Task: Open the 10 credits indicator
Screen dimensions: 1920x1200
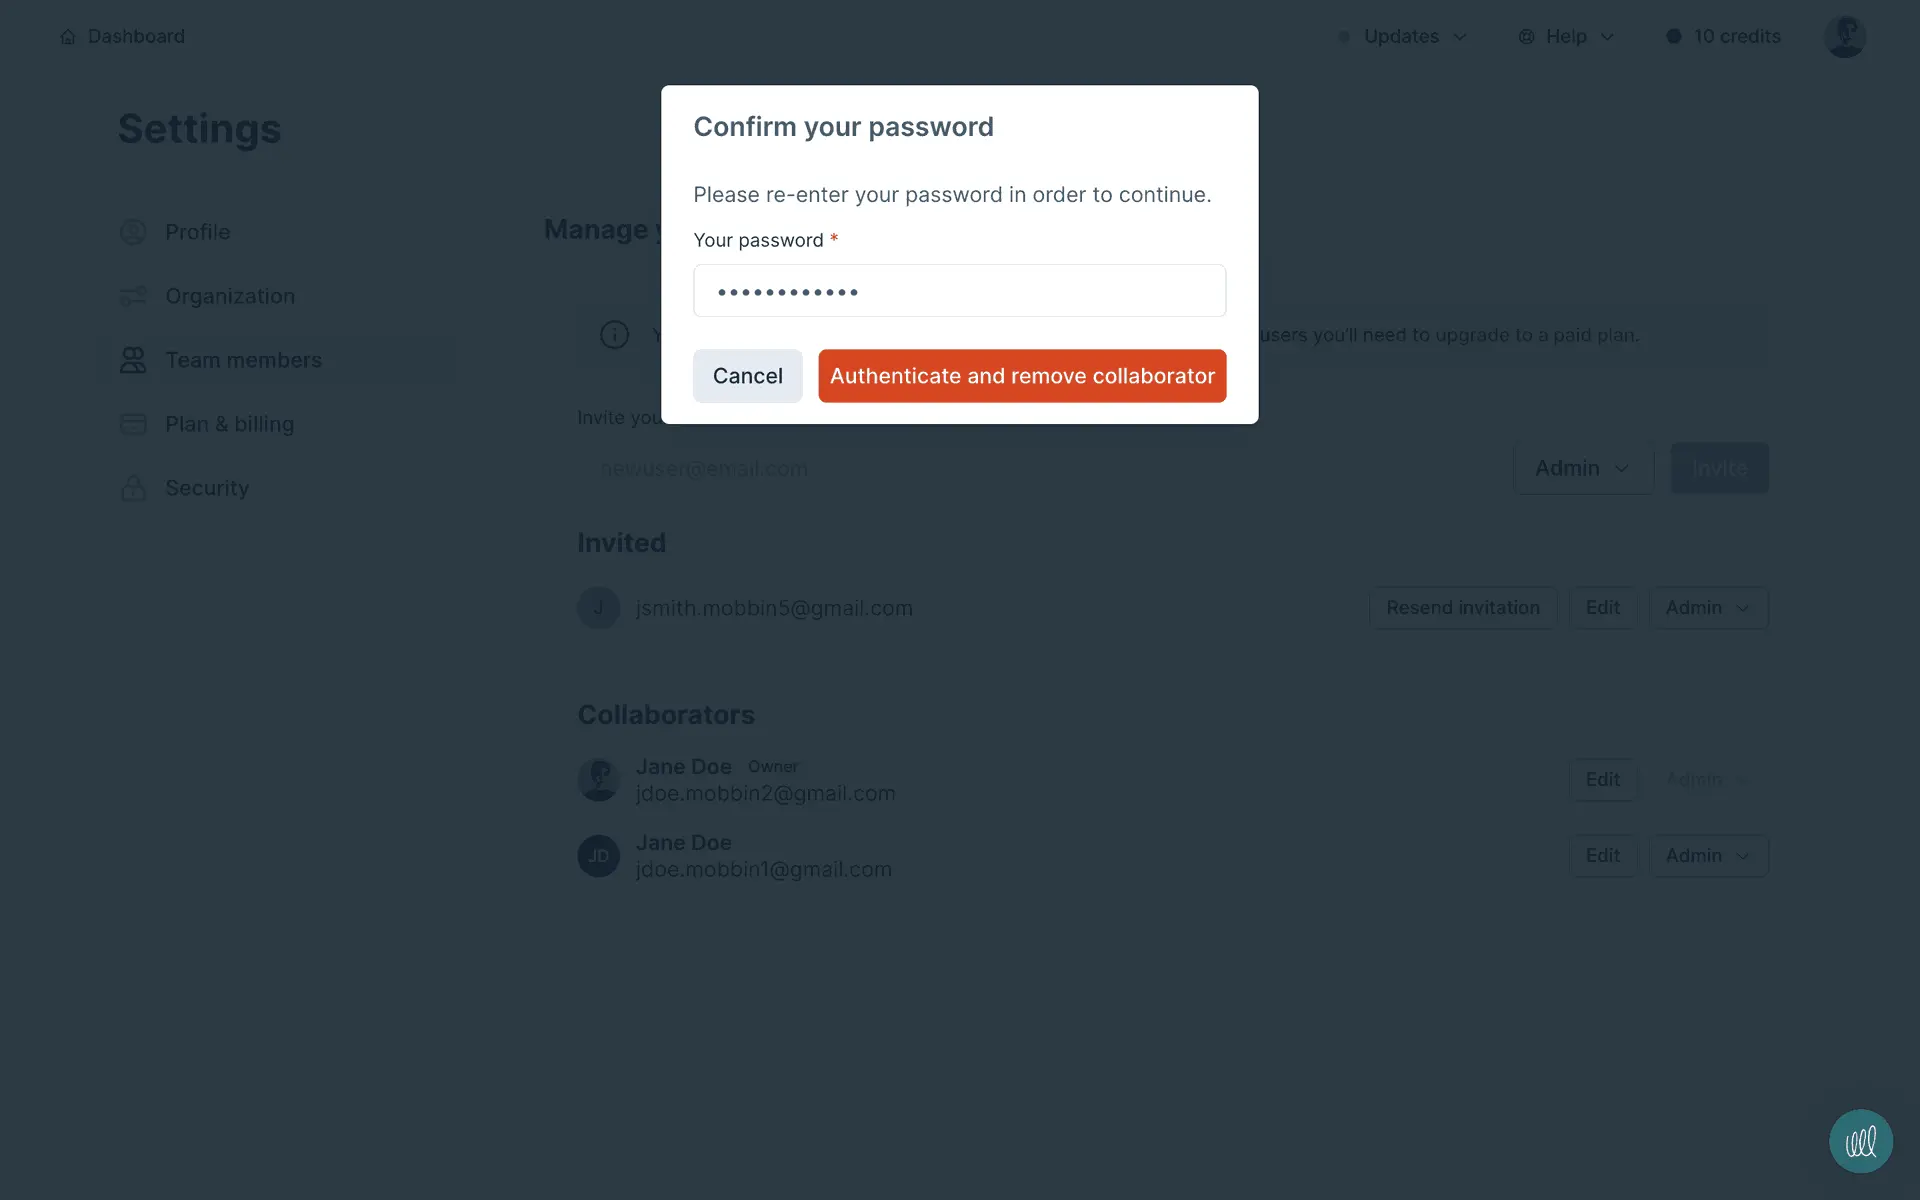Action: tap(1724, 37)
